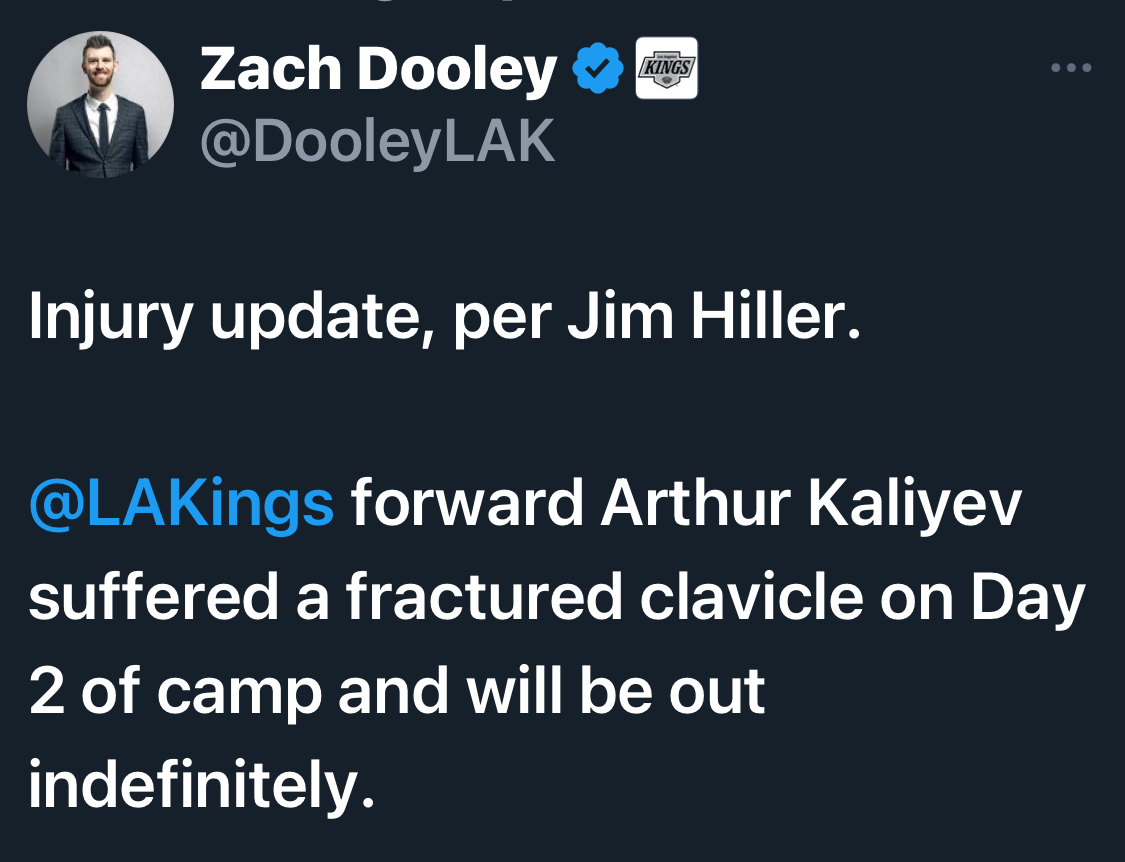Select the surname Kaliyev
The image size is (1125, 862).
915,503
